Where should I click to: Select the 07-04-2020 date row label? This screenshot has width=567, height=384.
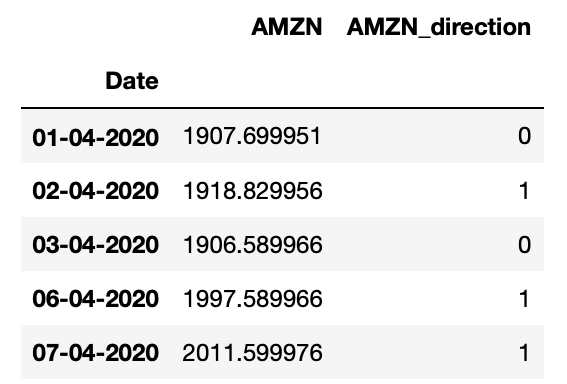(95, 353)
